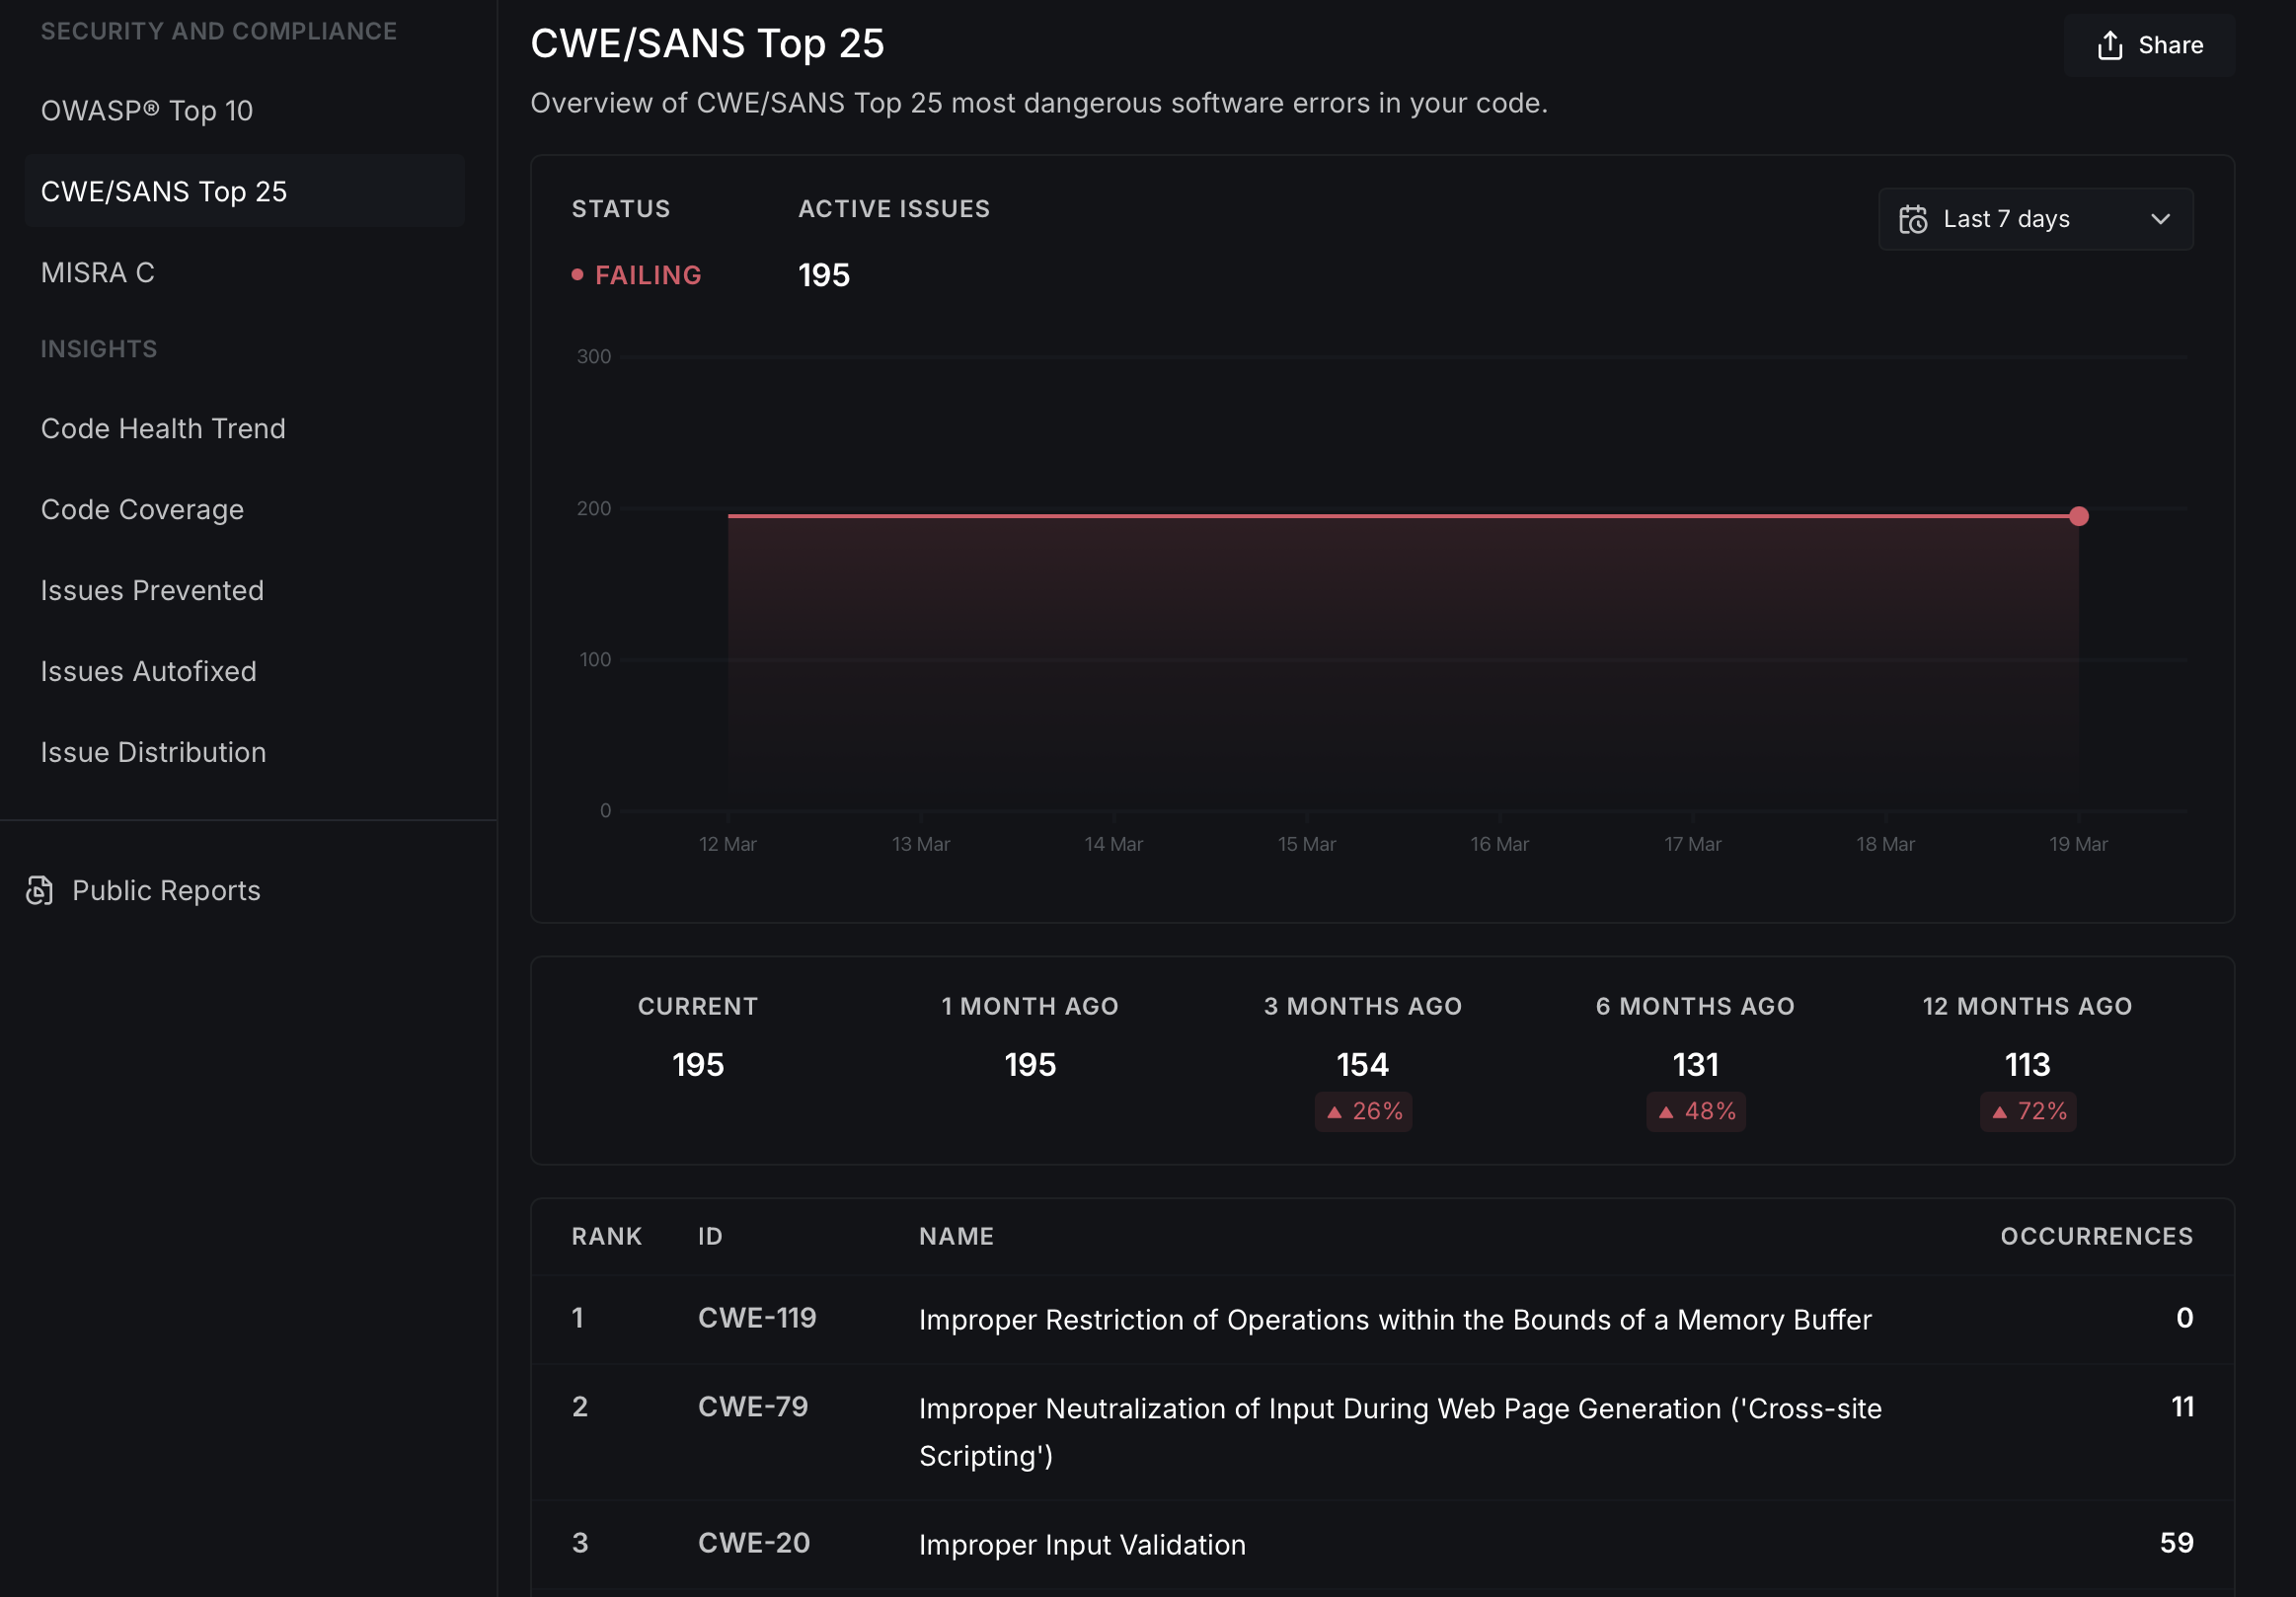
Task: Open Public Reports link
Action: click(x=166, y=890)
